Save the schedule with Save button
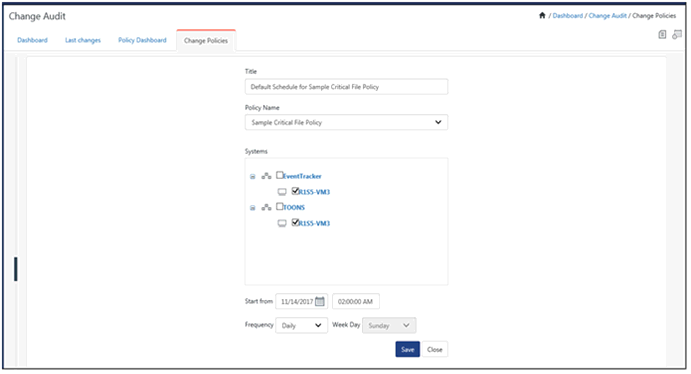 [408, 349]
